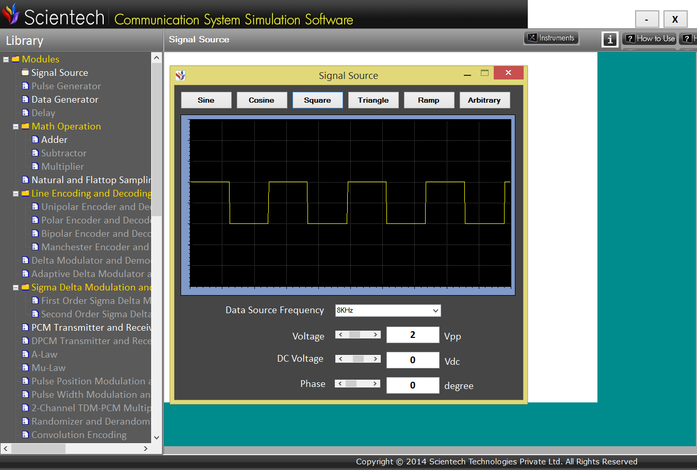
Task: Minimize the main application window
Action: point(646,19)
